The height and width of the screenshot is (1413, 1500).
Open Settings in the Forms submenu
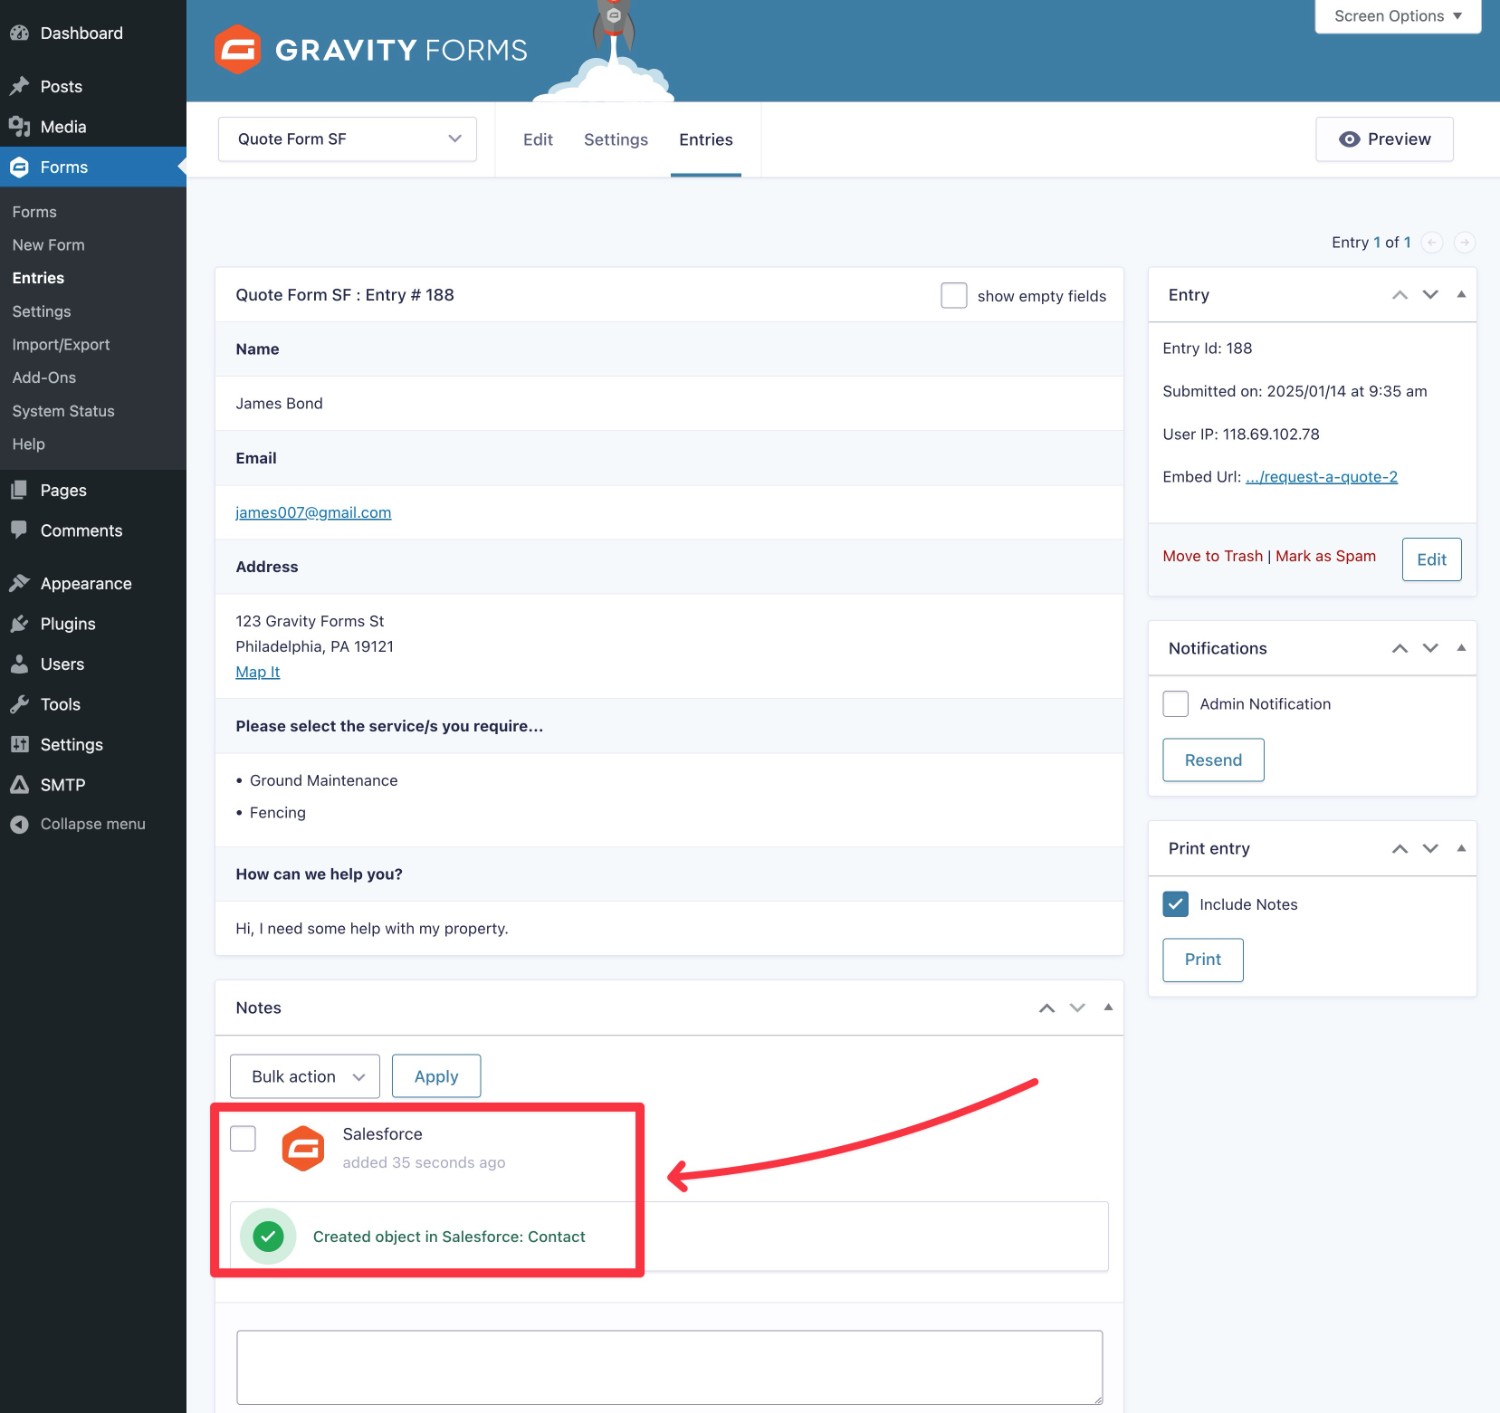(42, 312)
